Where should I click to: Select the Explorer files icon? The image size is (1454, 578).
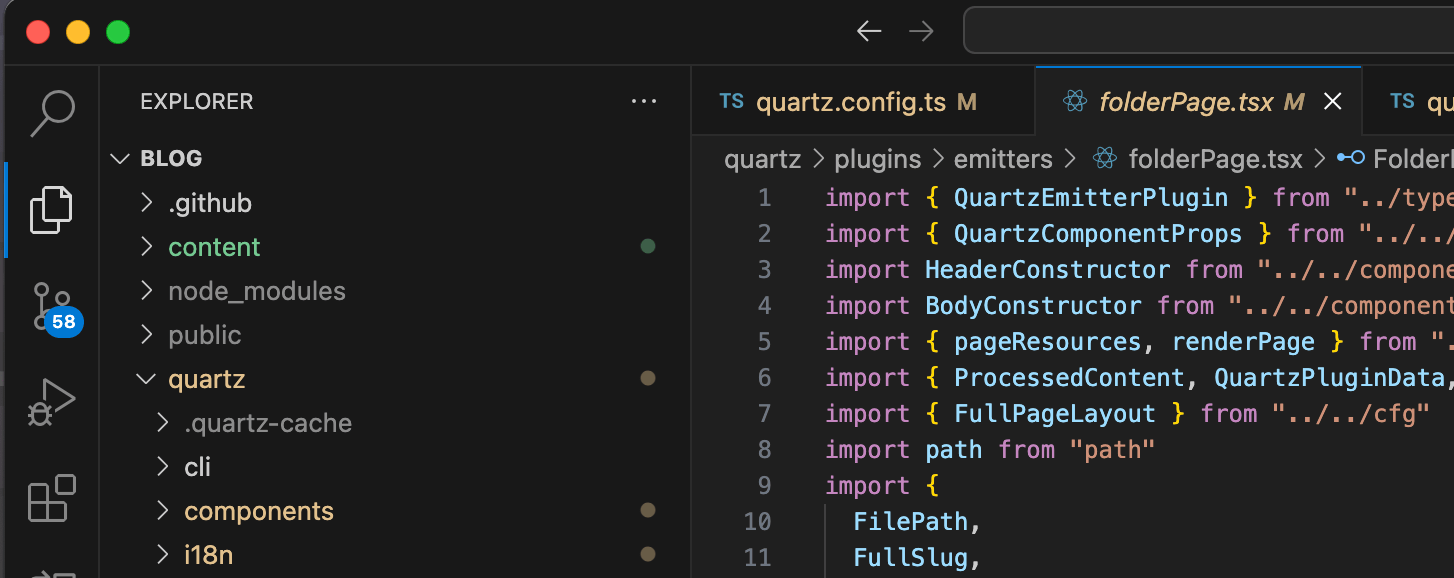point(52,209)
